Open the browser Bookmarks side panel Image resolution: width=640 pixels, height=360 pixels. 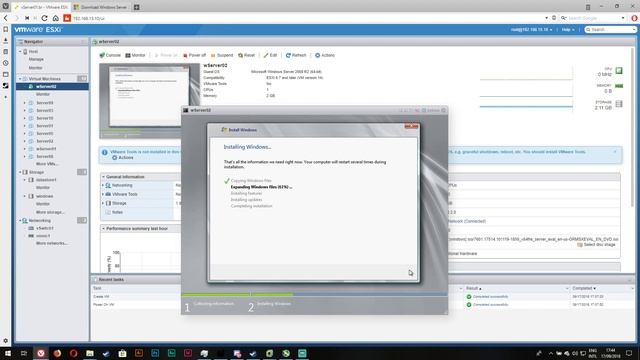pos(6,29)
